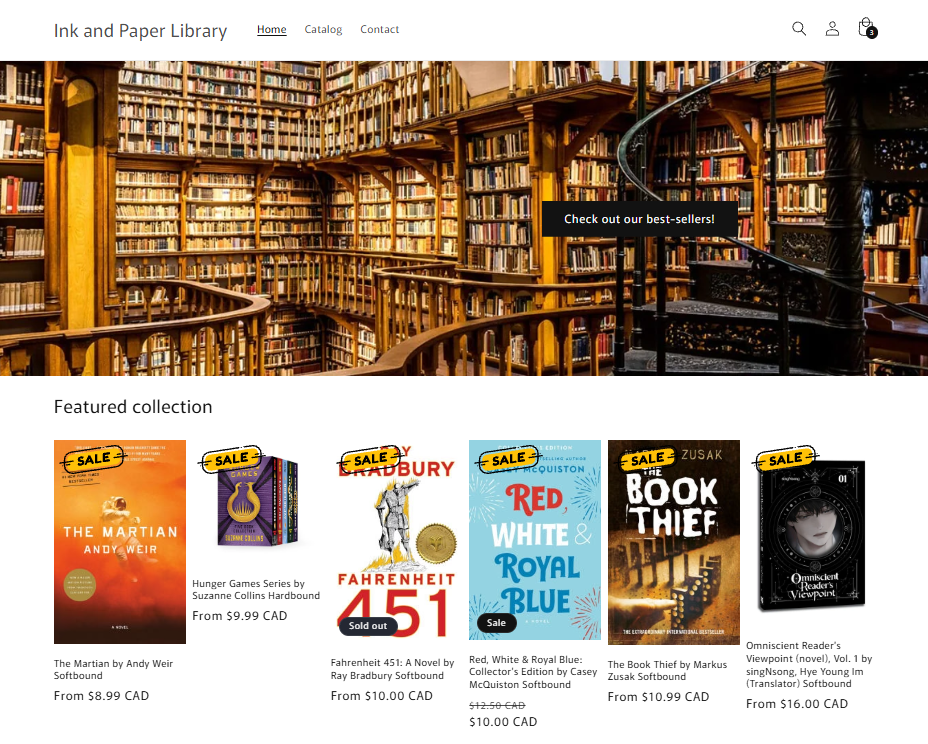928x744 pixels.
Task: Select The Book Thief cover image
Action: pyautogui.click(x=674, y=542)
